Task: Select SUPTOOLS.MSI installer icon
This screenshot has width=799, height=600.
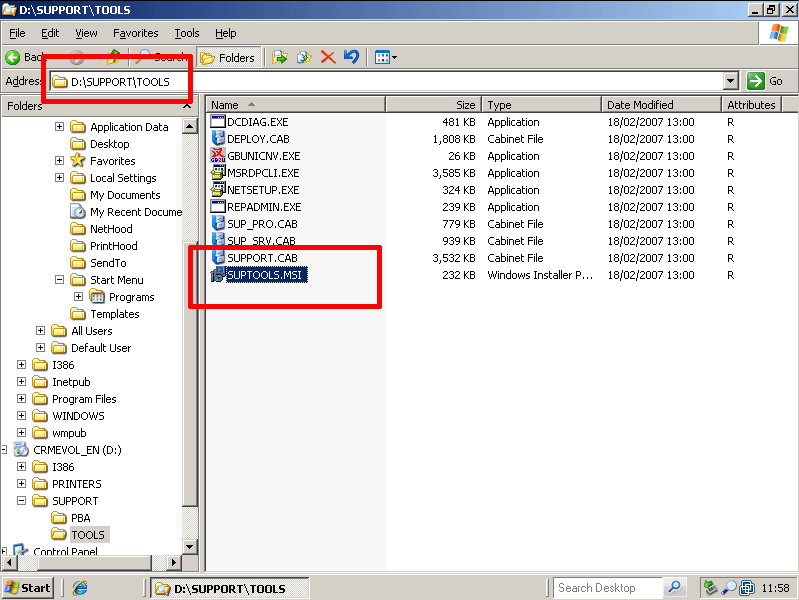Action: click(218, 275)
